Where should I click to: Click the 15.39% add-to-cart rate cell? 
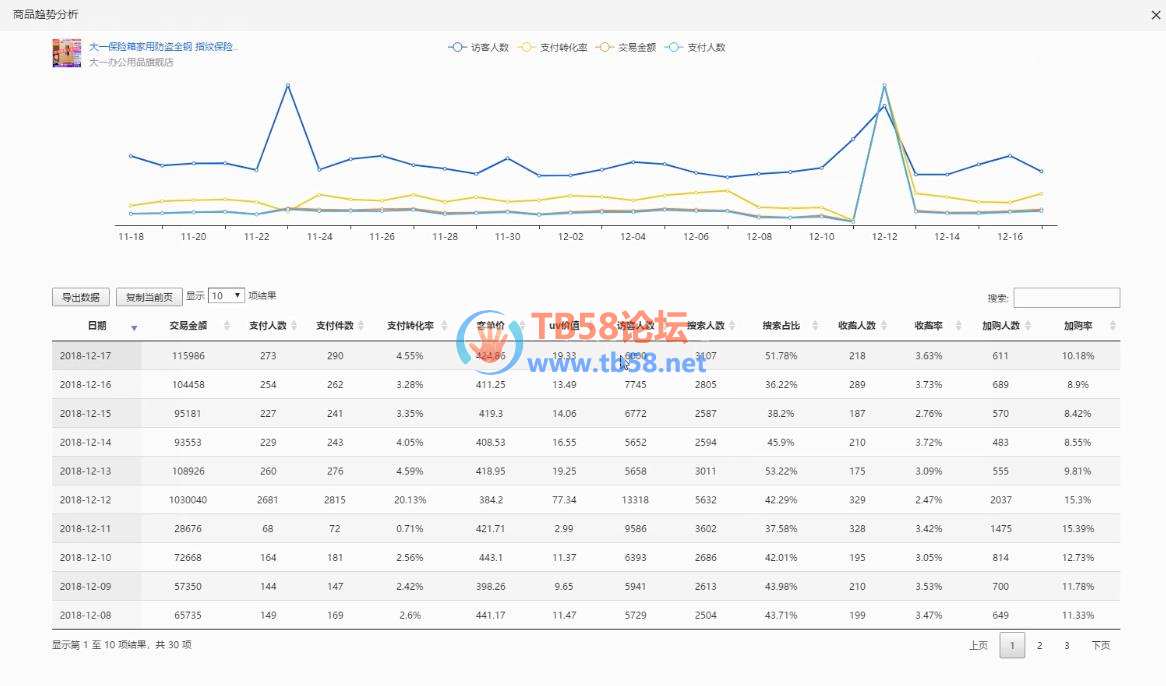1078,529
